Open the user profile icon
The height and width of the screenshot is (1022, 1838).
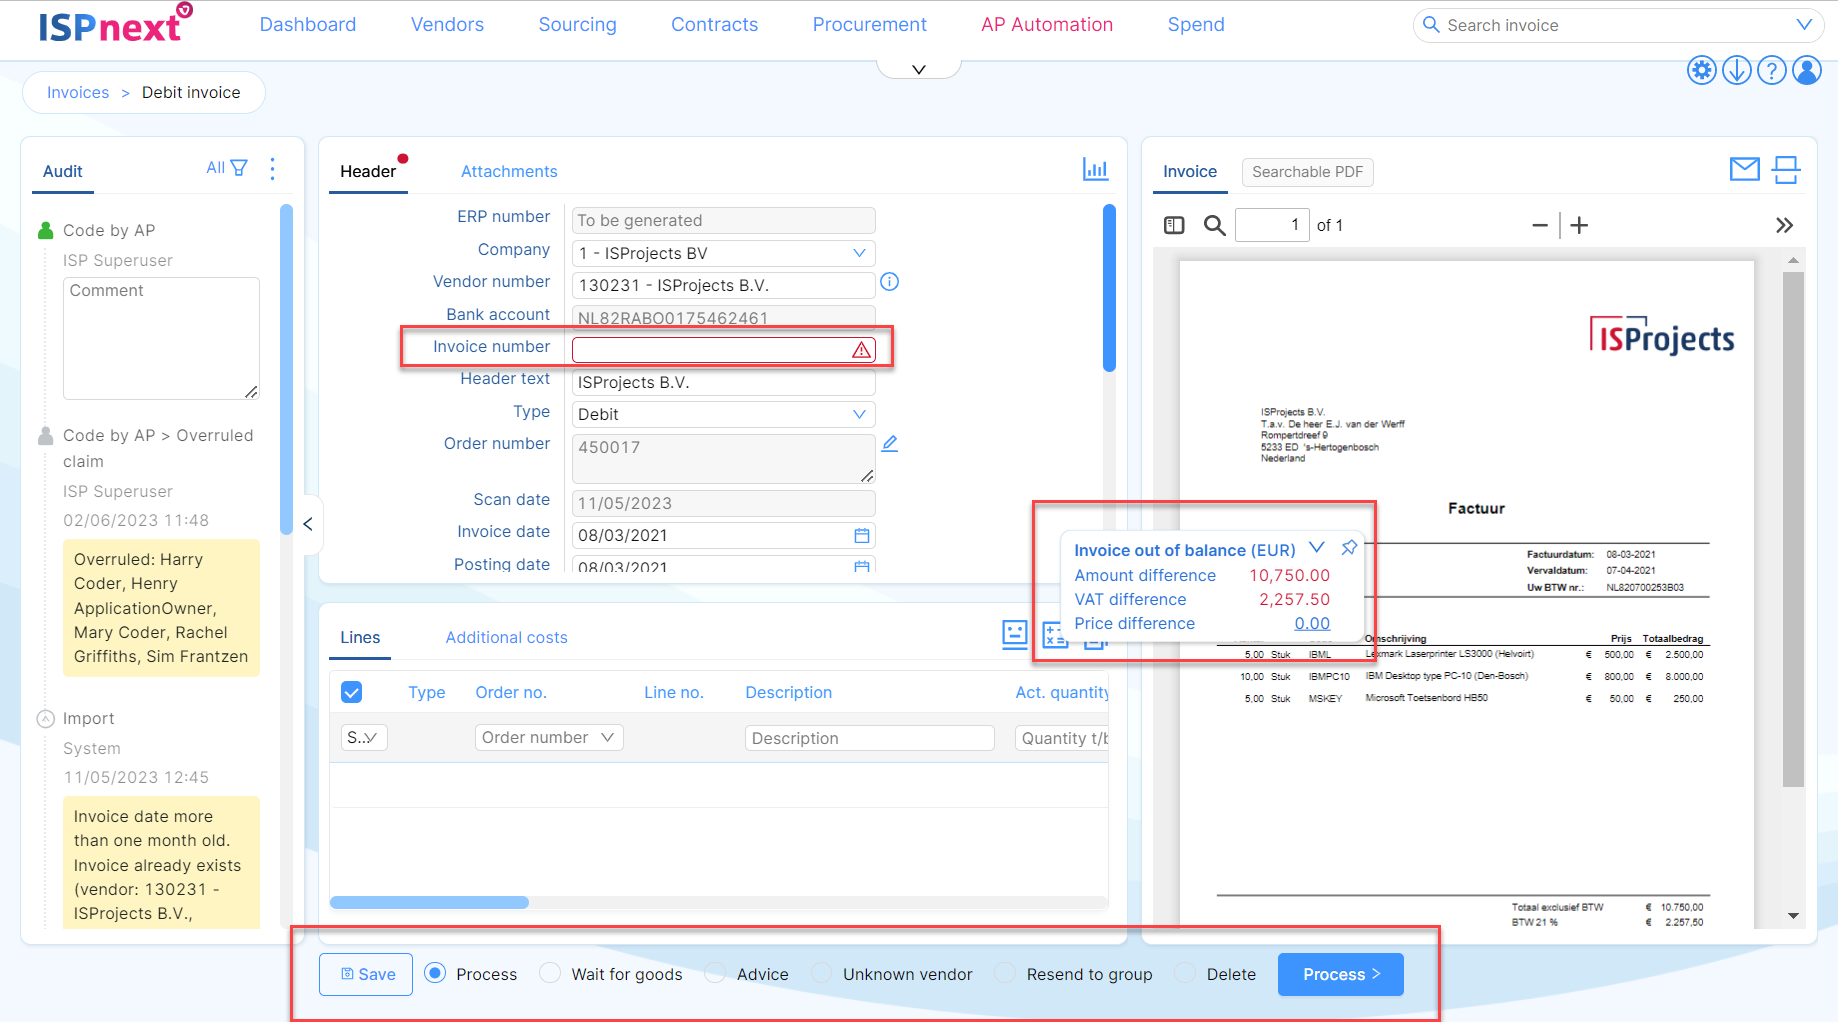coord(1807,70)
